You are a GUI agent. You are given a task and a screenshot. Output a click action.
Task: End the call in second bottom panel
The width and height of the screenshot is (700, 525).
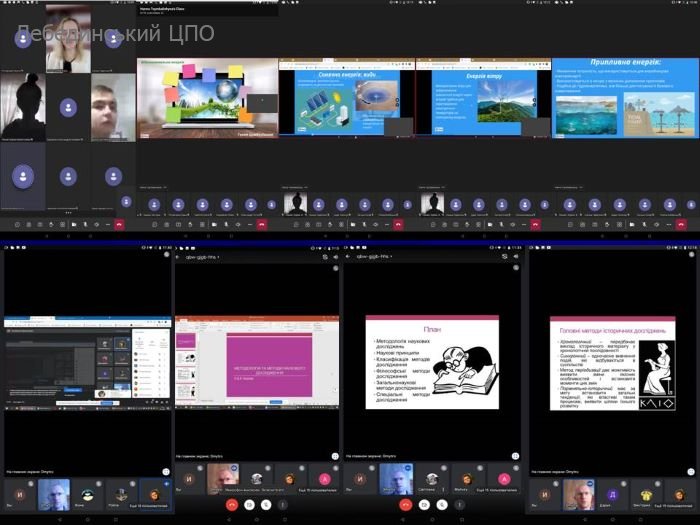pyautogui.click(x=232, y=506)
